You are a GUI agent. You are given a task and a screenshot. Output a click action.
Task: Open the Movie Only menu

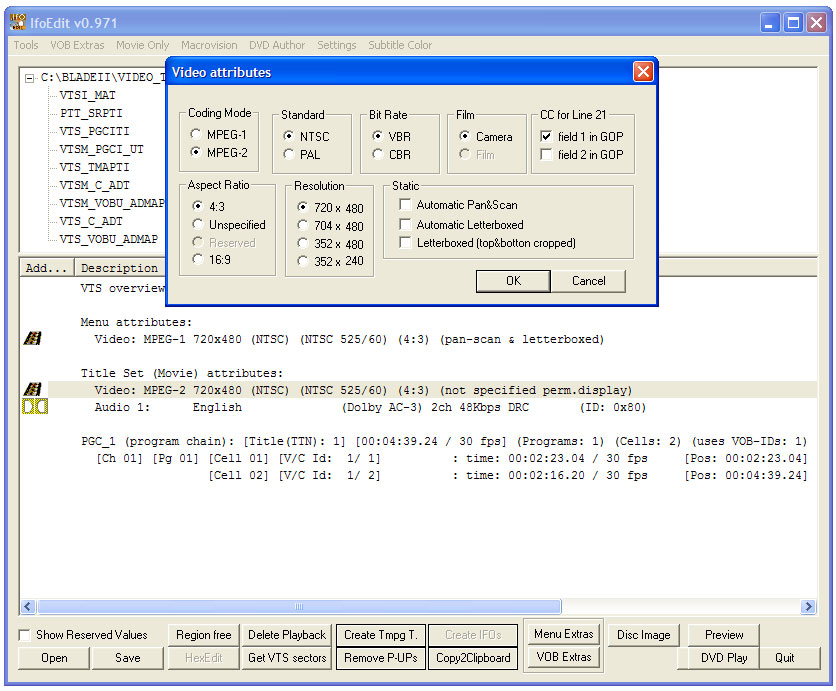coord(142,45)
